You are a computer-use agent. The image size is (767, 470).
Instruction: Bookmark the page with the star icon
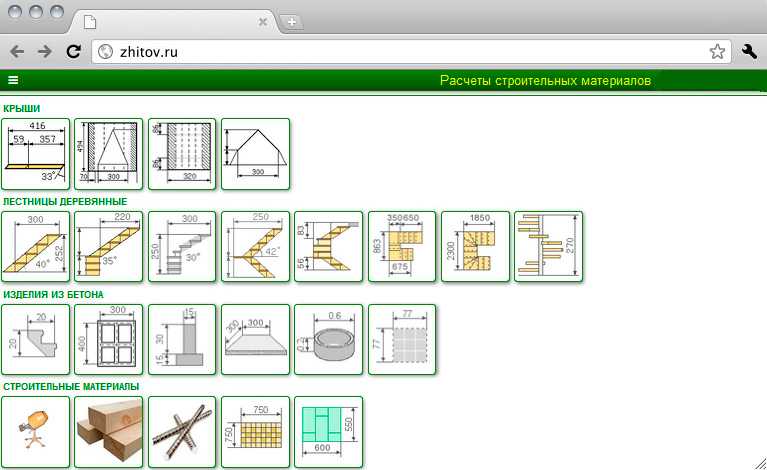point(717,51)
